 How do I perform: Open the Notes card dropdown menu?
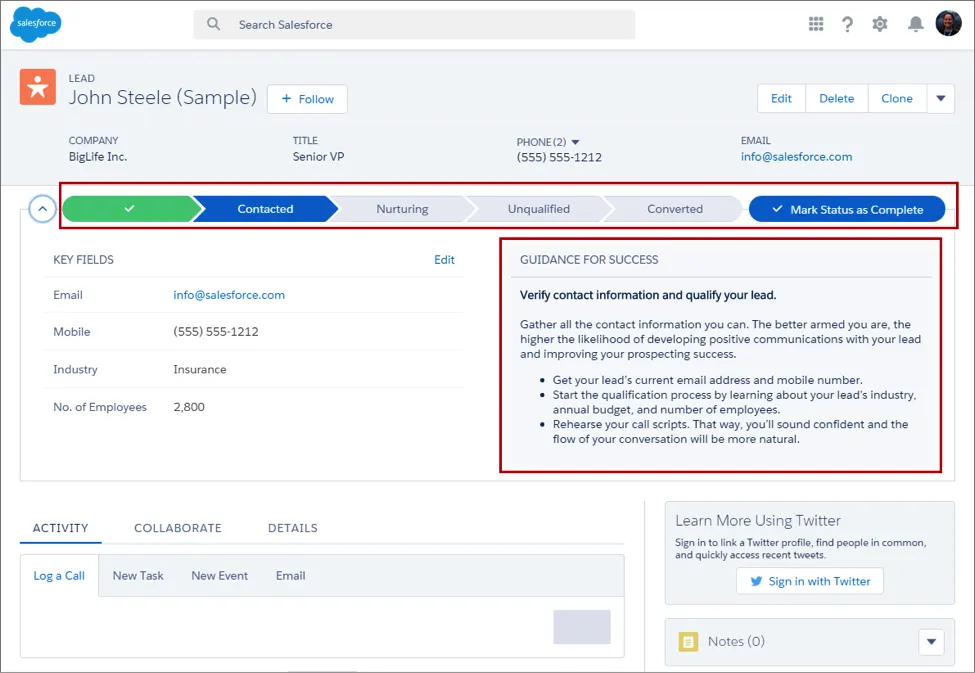tap(930, 642)
